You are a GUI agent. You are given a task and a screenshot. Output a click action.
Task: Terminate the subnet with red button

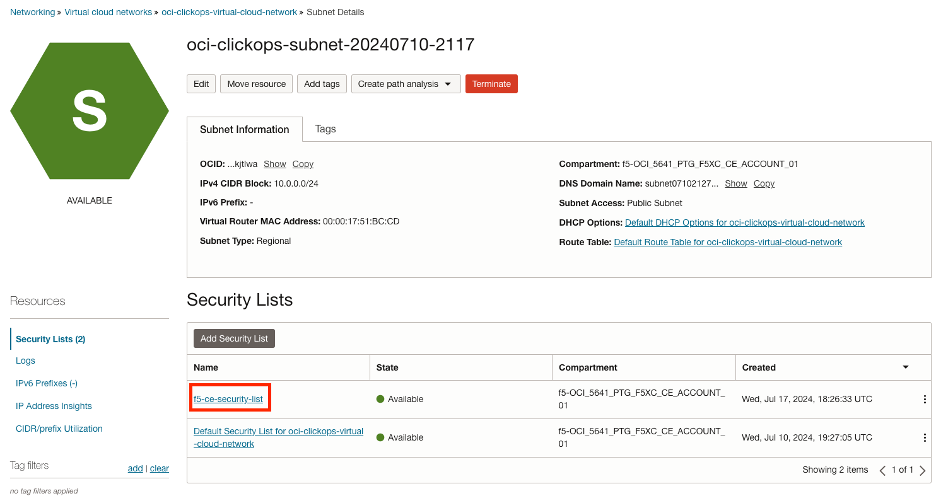(491, 84)
